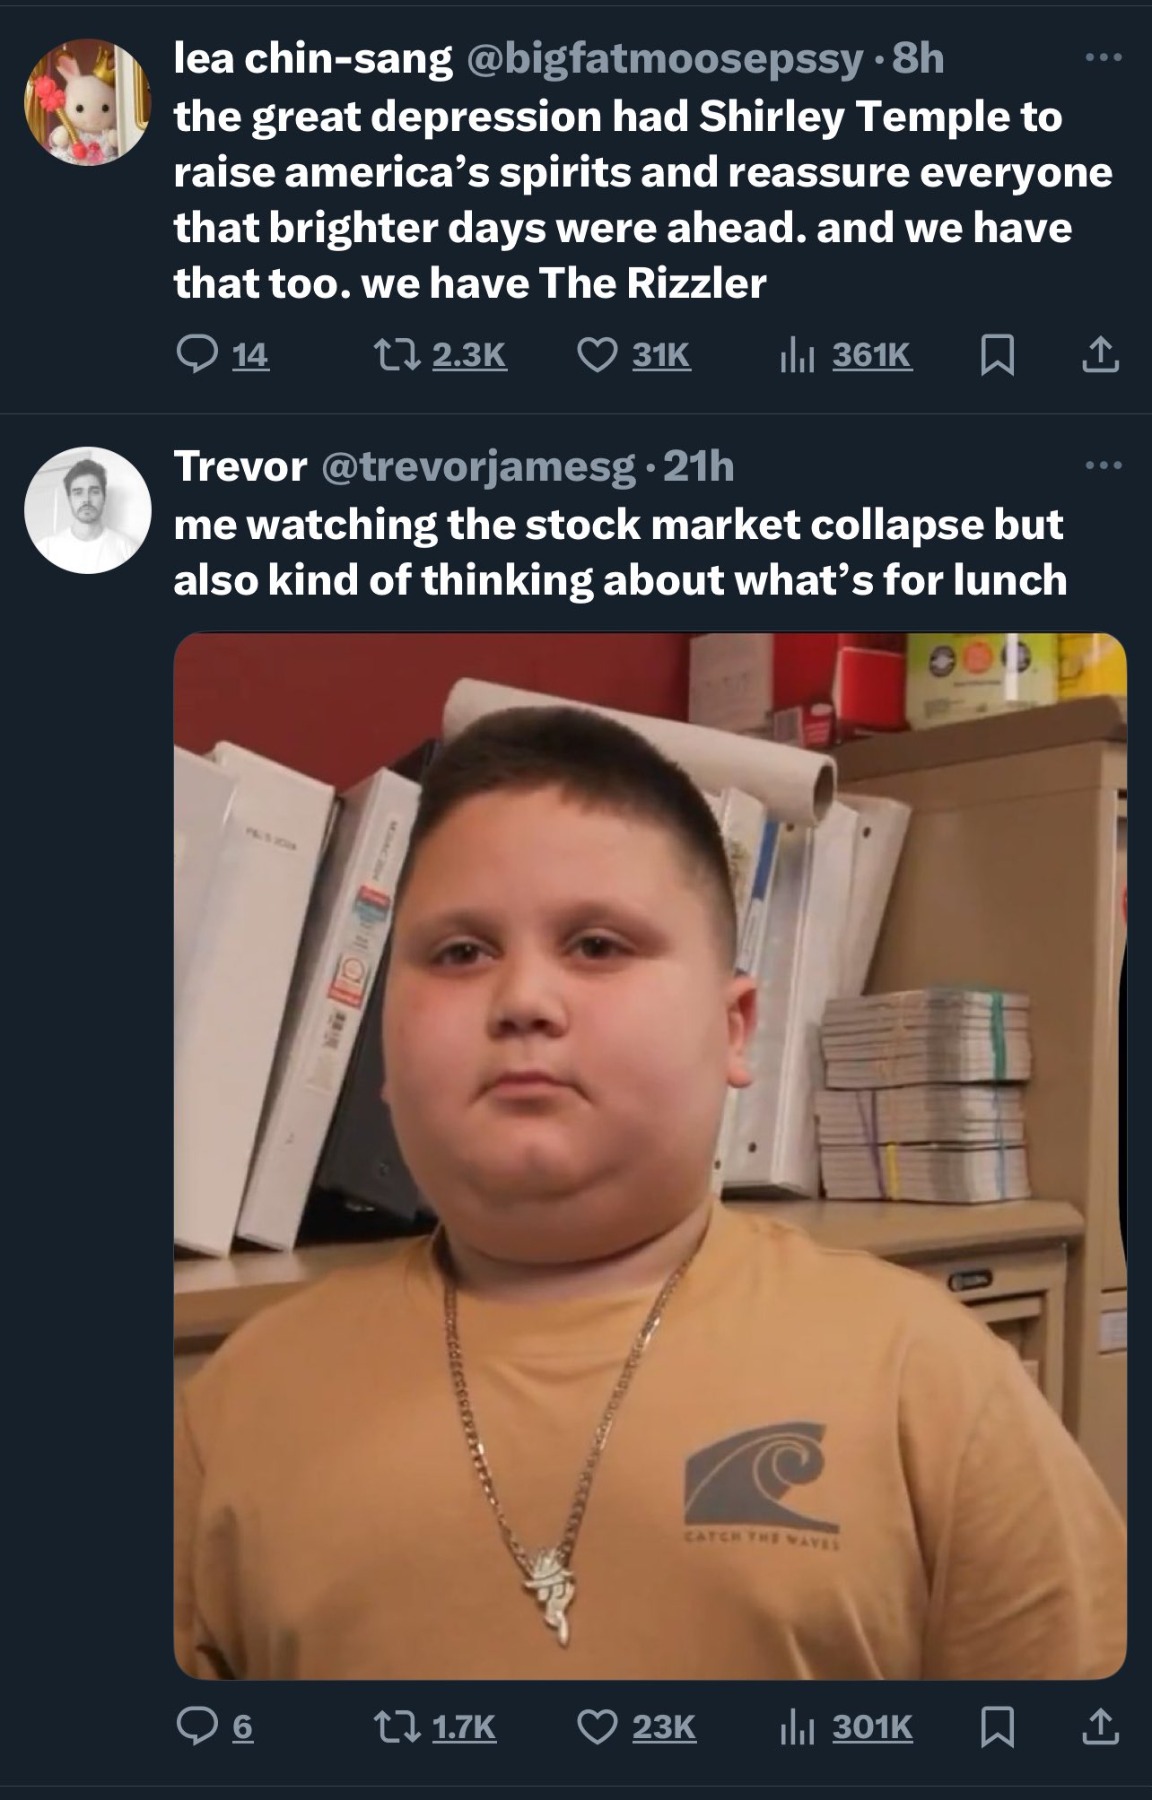Screen dimensions: 1152x1800
Task: Visit @bigfatmoosepssy handle
Action: (x=662, y=59)
